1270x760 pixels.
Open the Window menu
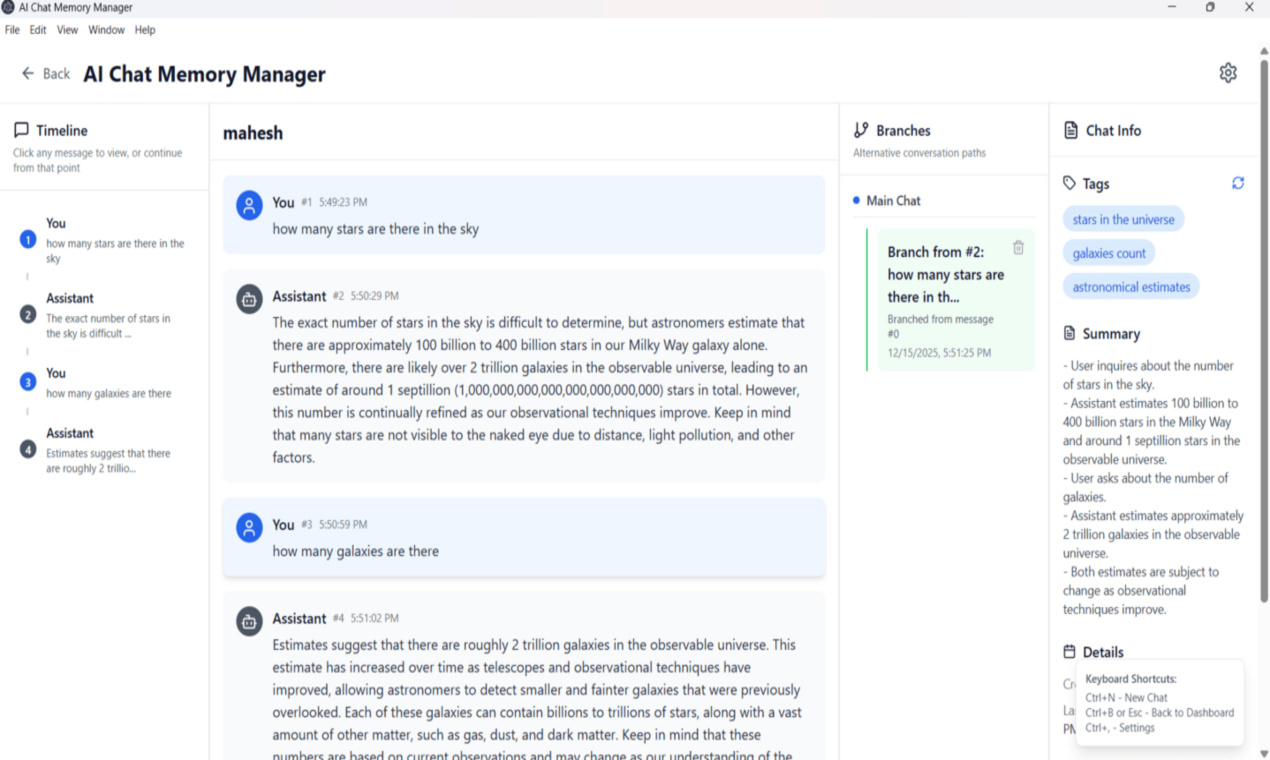point(106,29)
